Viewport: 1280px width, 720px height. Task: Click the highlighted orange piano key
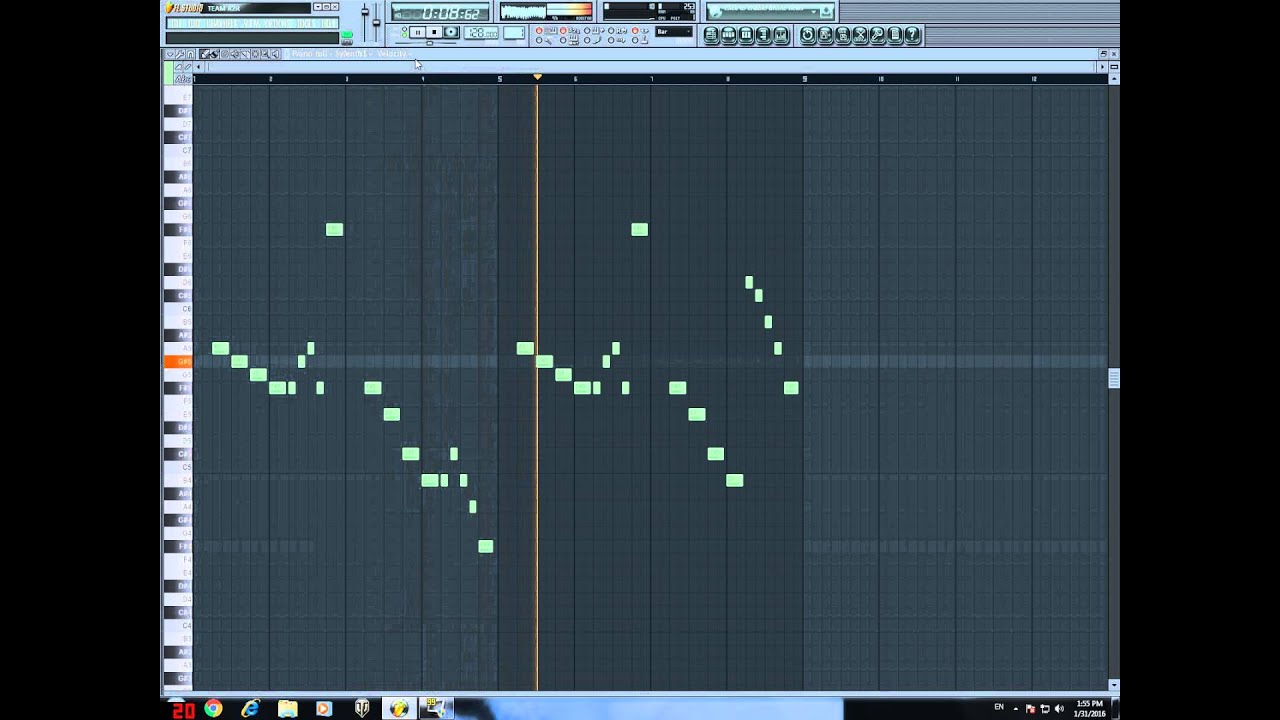pos(177,361)
